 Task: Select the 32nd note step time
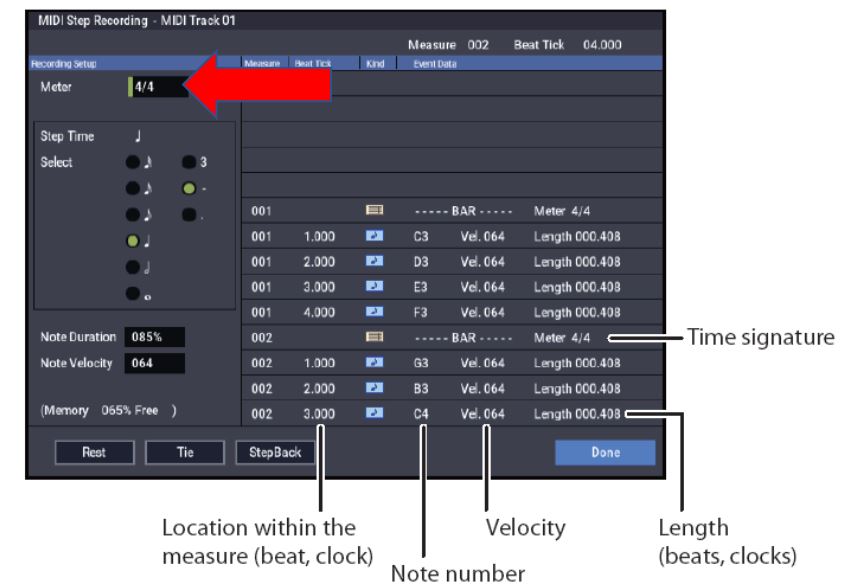[x=133, y=162]
